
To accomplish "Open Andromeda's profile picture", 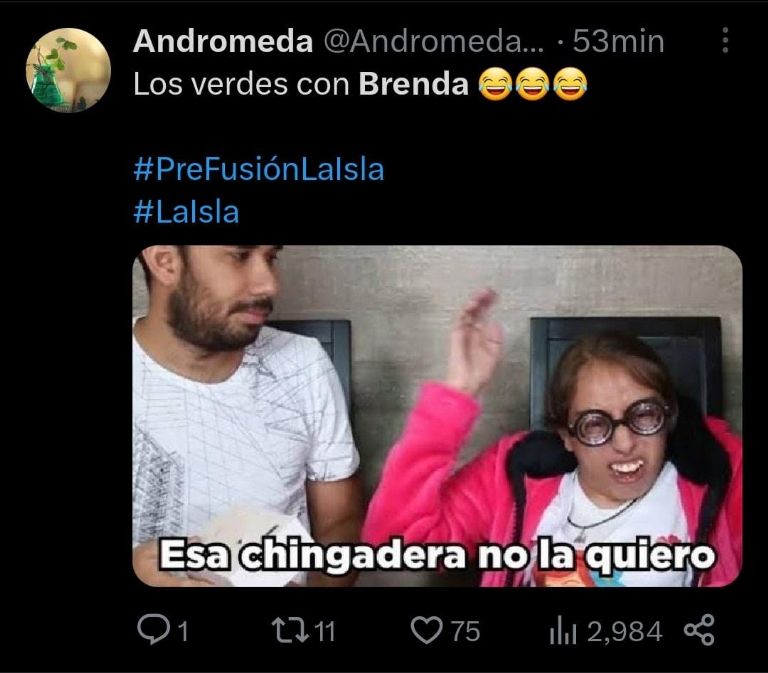I will tap(68, 70).
